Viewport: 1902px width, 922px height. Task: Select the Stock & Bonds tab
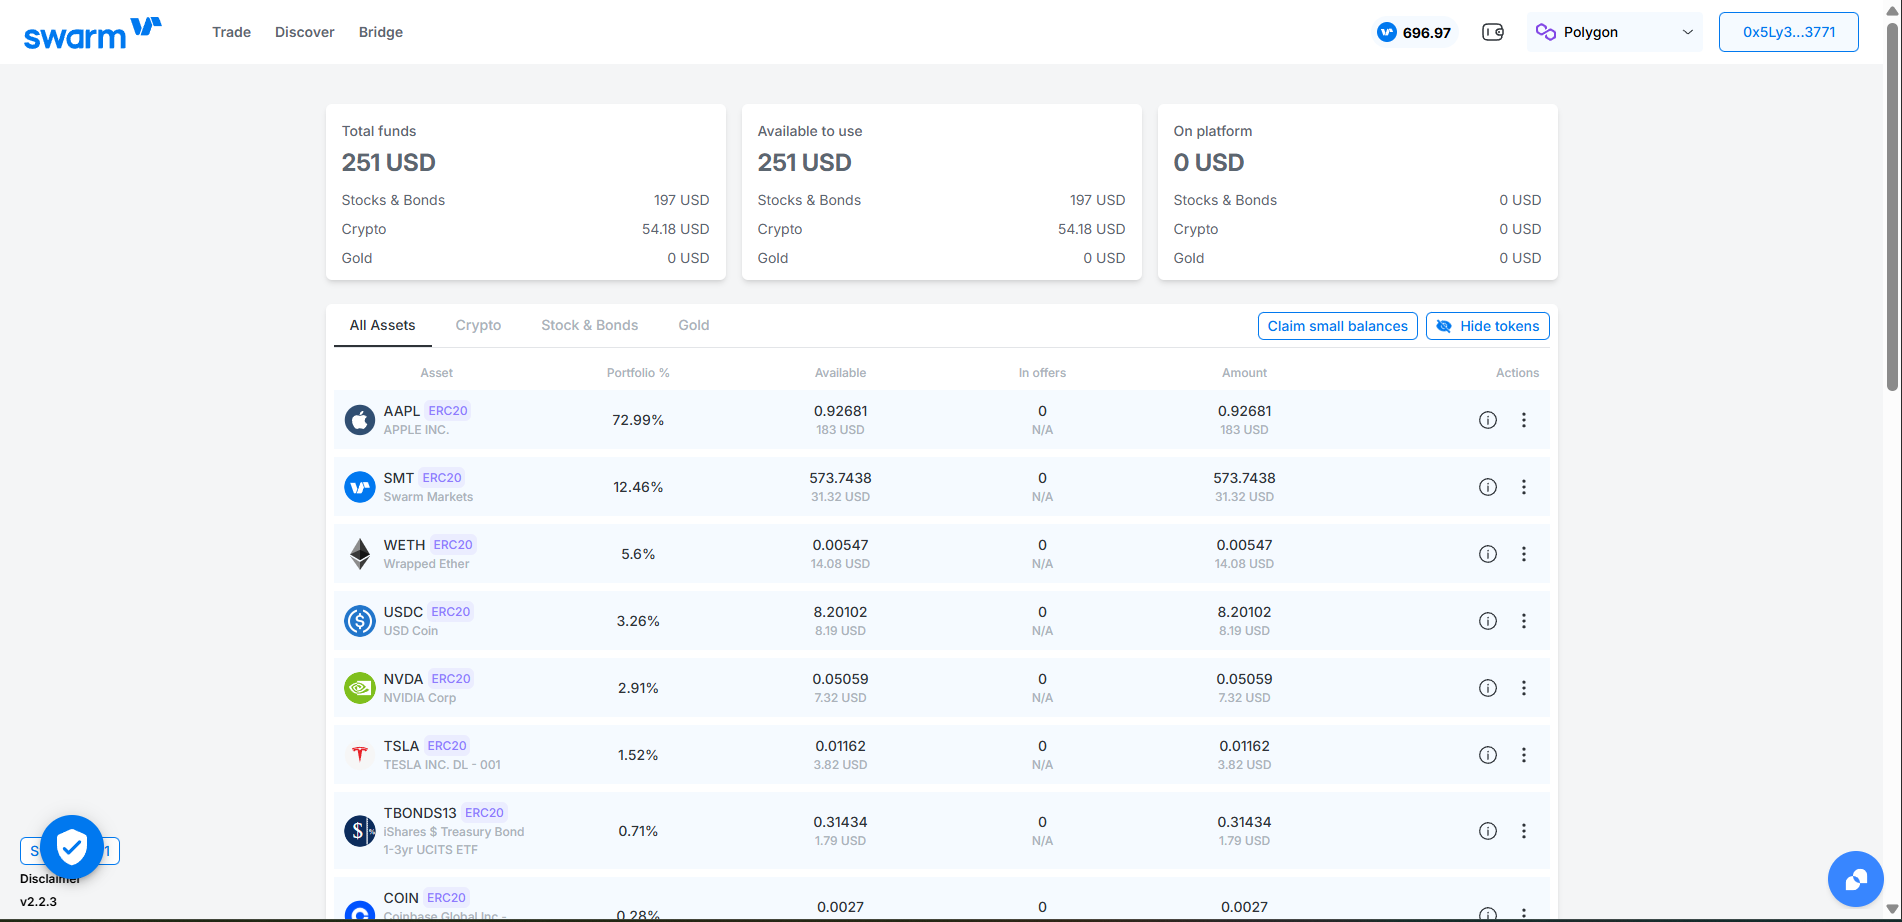tap(589, 325)
